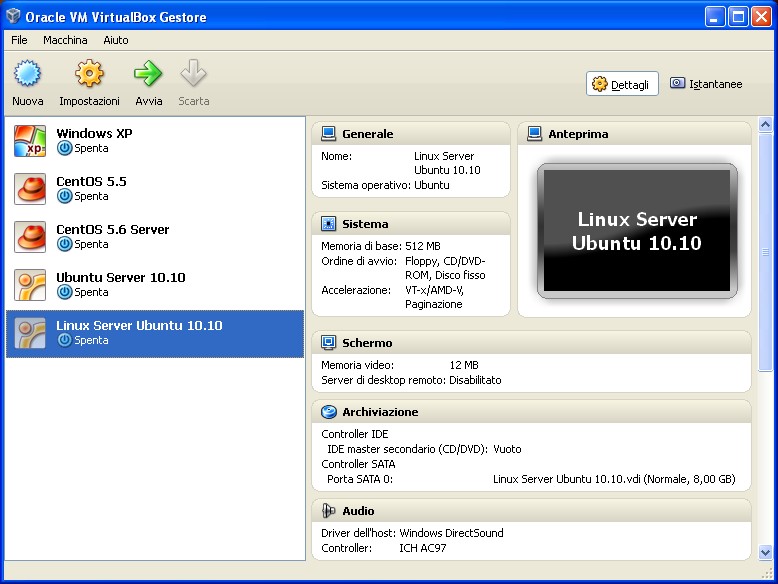
Task: Click the Linux Server Ubuntu 10.10.vdi entry
Action: [x=614, y=479]
